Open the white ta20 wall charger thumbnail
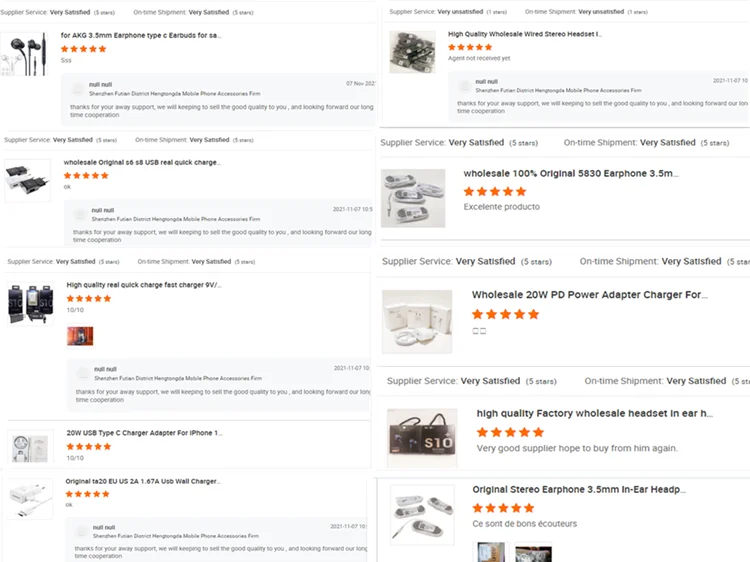 (31, 498)
